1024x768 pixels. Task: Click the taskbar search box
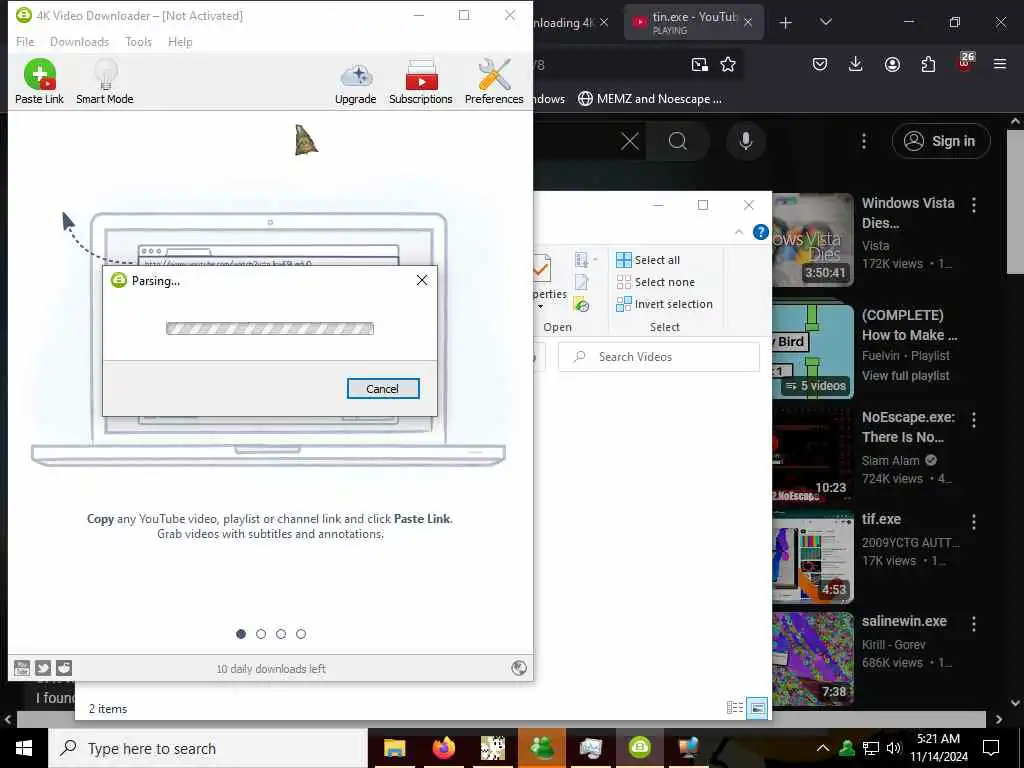pyautogui.click(x=208, y=748)
